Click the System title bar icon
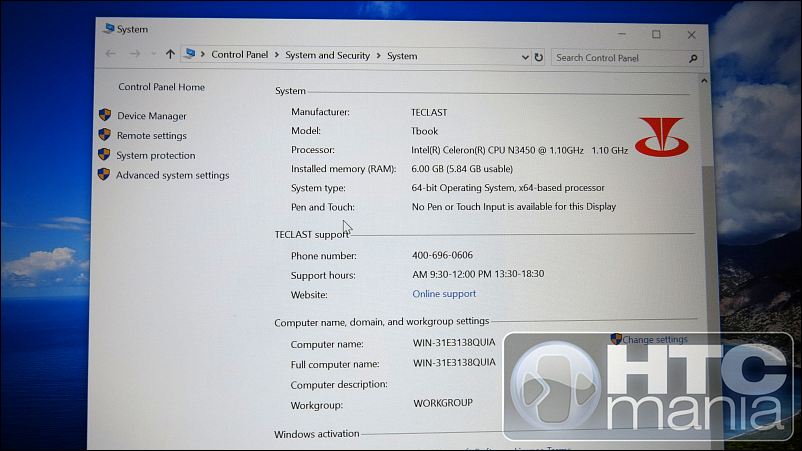 [108, 28]
